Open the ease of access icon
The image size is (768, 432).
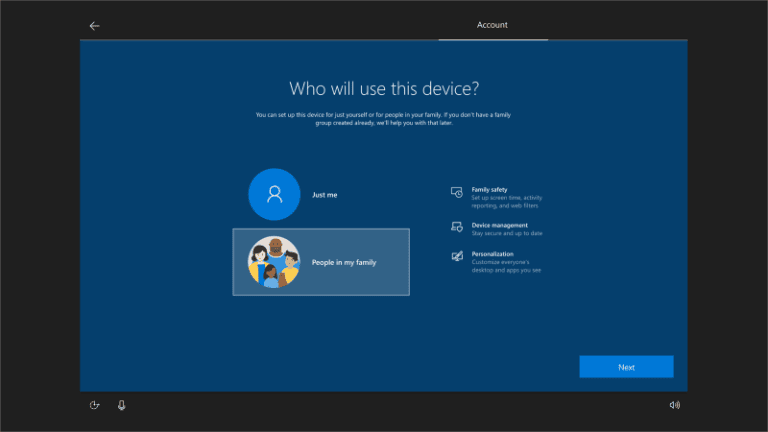95,405
